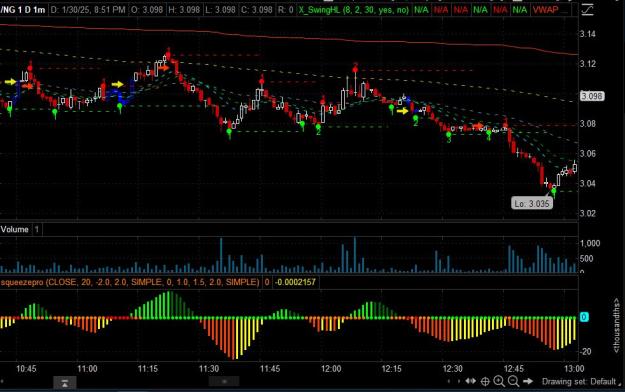Select the red VWAP study label
This screenshot has height=392, width=625.
(x=545, y=10)
